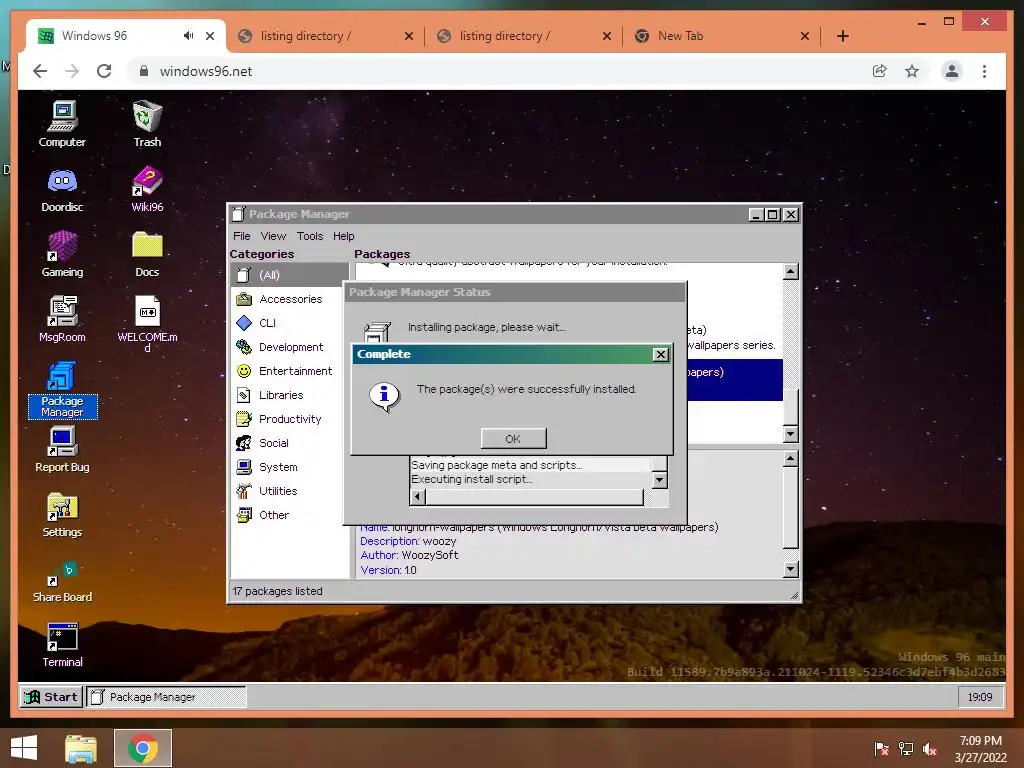Launch the Share Board desktop shortcut
This screenshot has width=1024, height=768.
coord(62,580)
